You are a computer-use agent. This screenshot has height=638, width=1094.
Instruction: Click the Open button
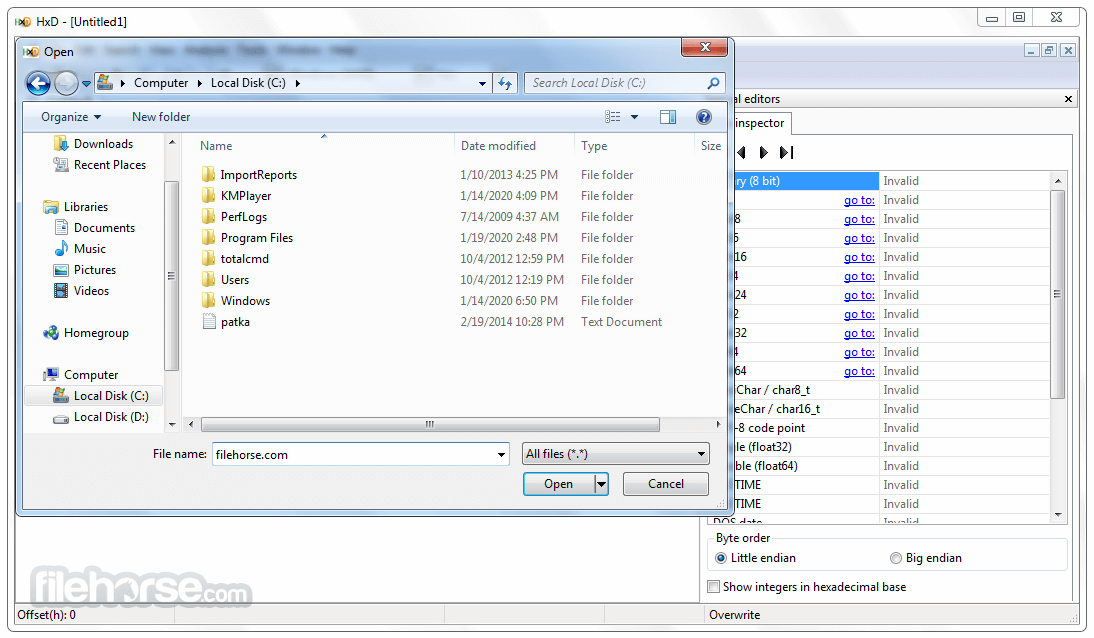click(x=558, y=484)
